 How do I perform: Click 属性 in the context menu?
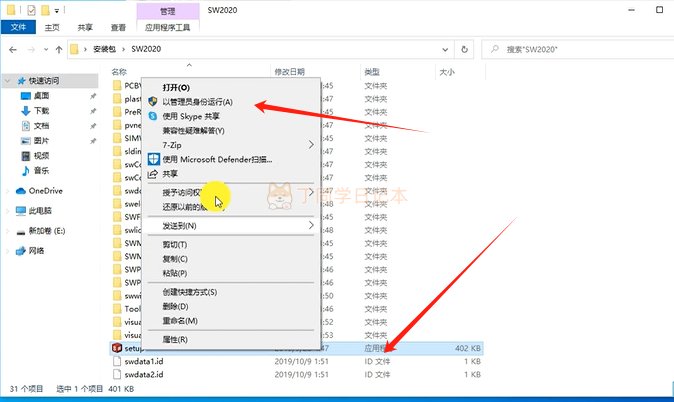pos(174,340)
